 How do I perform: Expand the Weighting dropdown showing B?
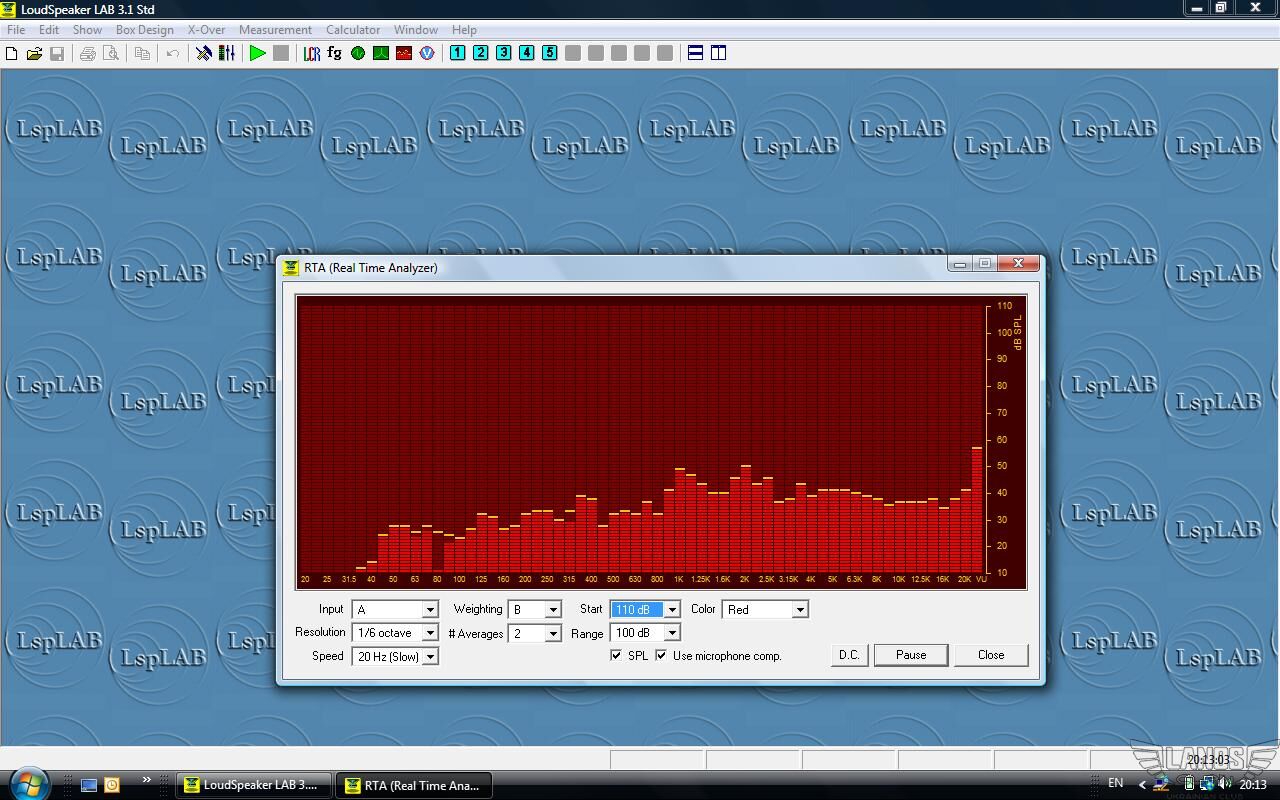coord(553,609)
